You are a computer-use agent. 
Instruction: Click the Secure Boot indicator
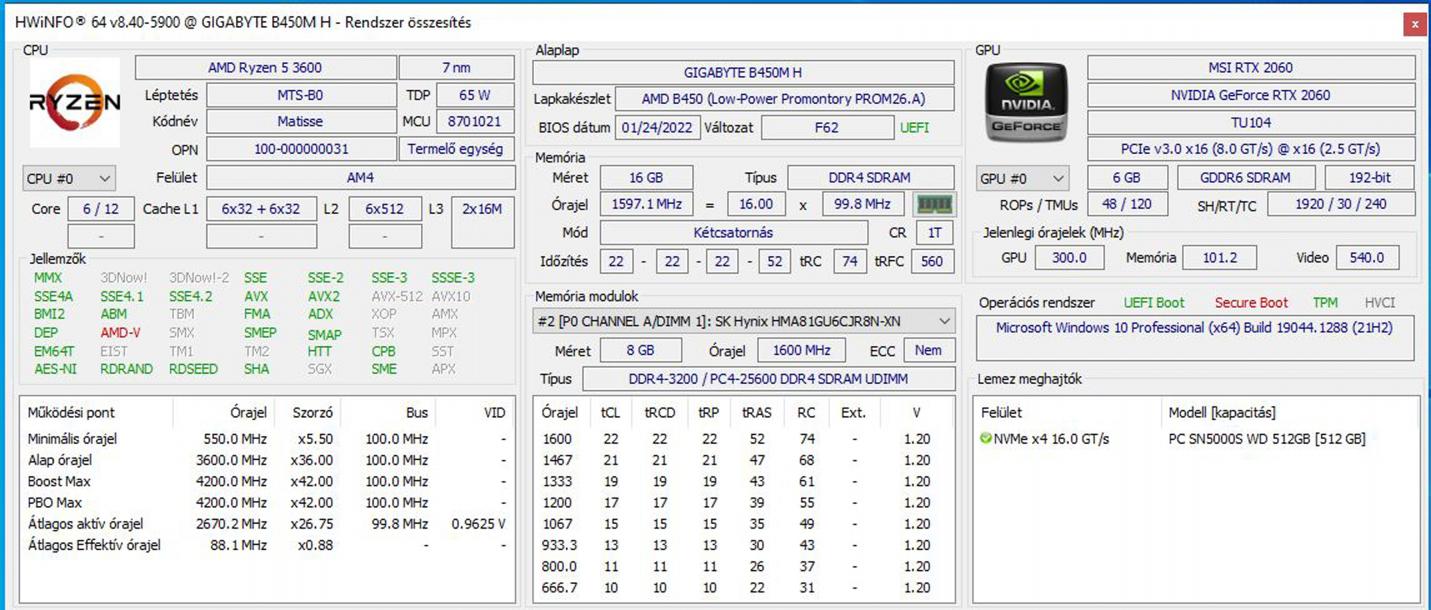pyautogui.click(x=1251, y=302)
